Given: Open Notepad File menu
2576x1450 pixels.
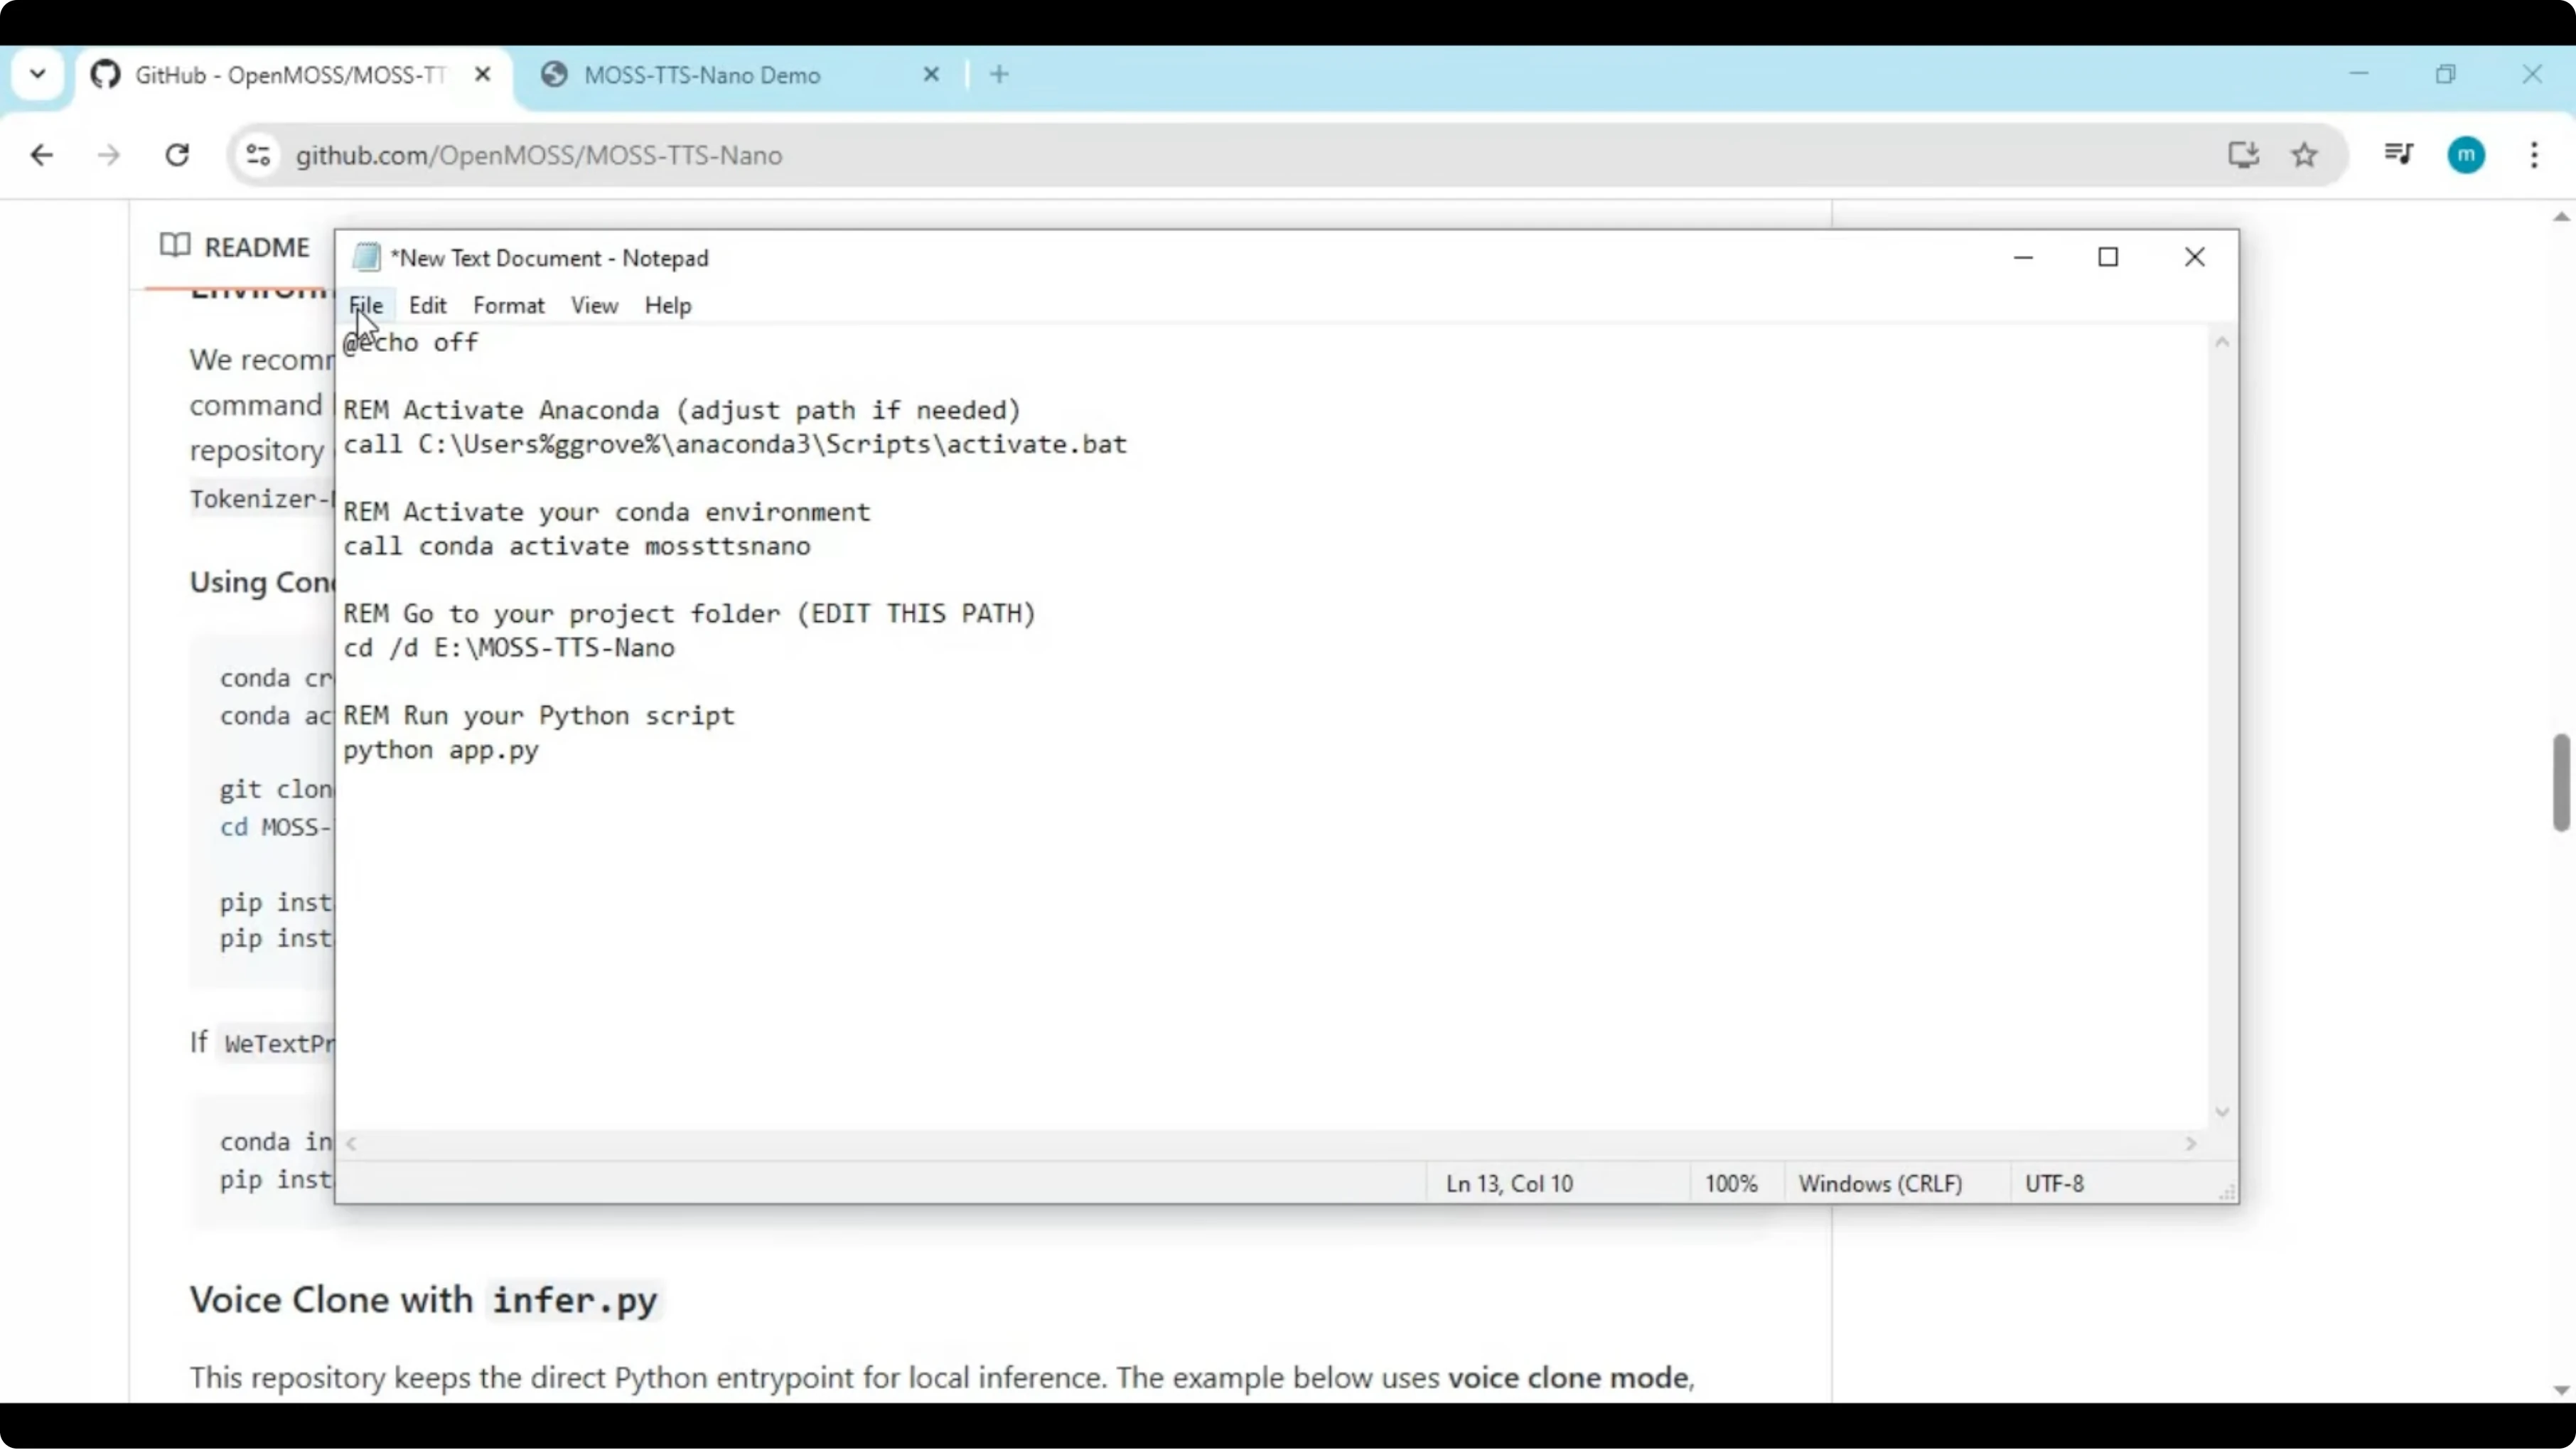Looking at the screenshot, I should pyautogui.click(x=365, y=306).
